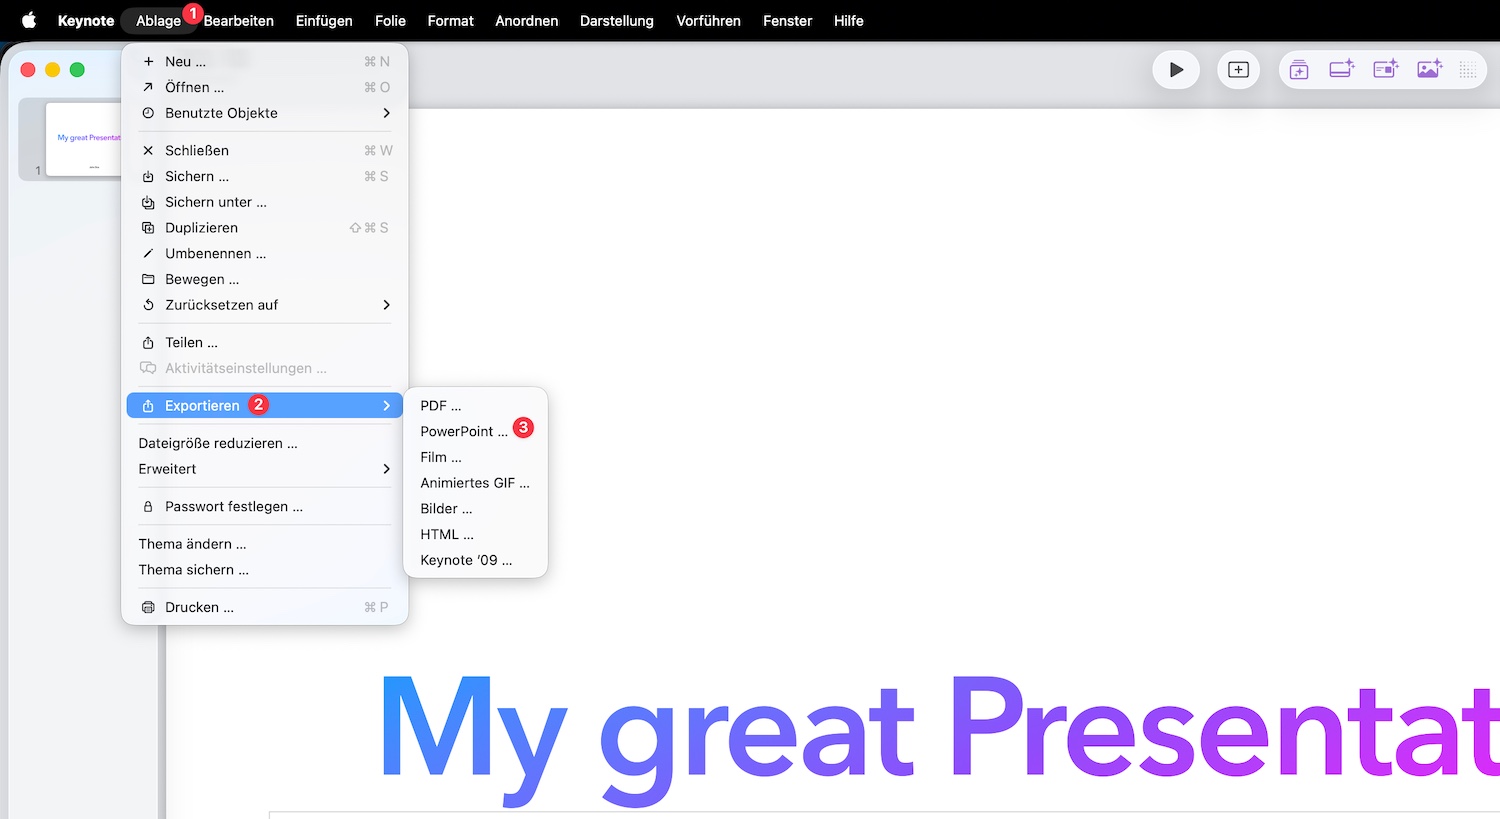This screenshot has width=1500, height=819.
Task: Expand the Zurücksetzen auf submenu
Action: coord(265,305)
